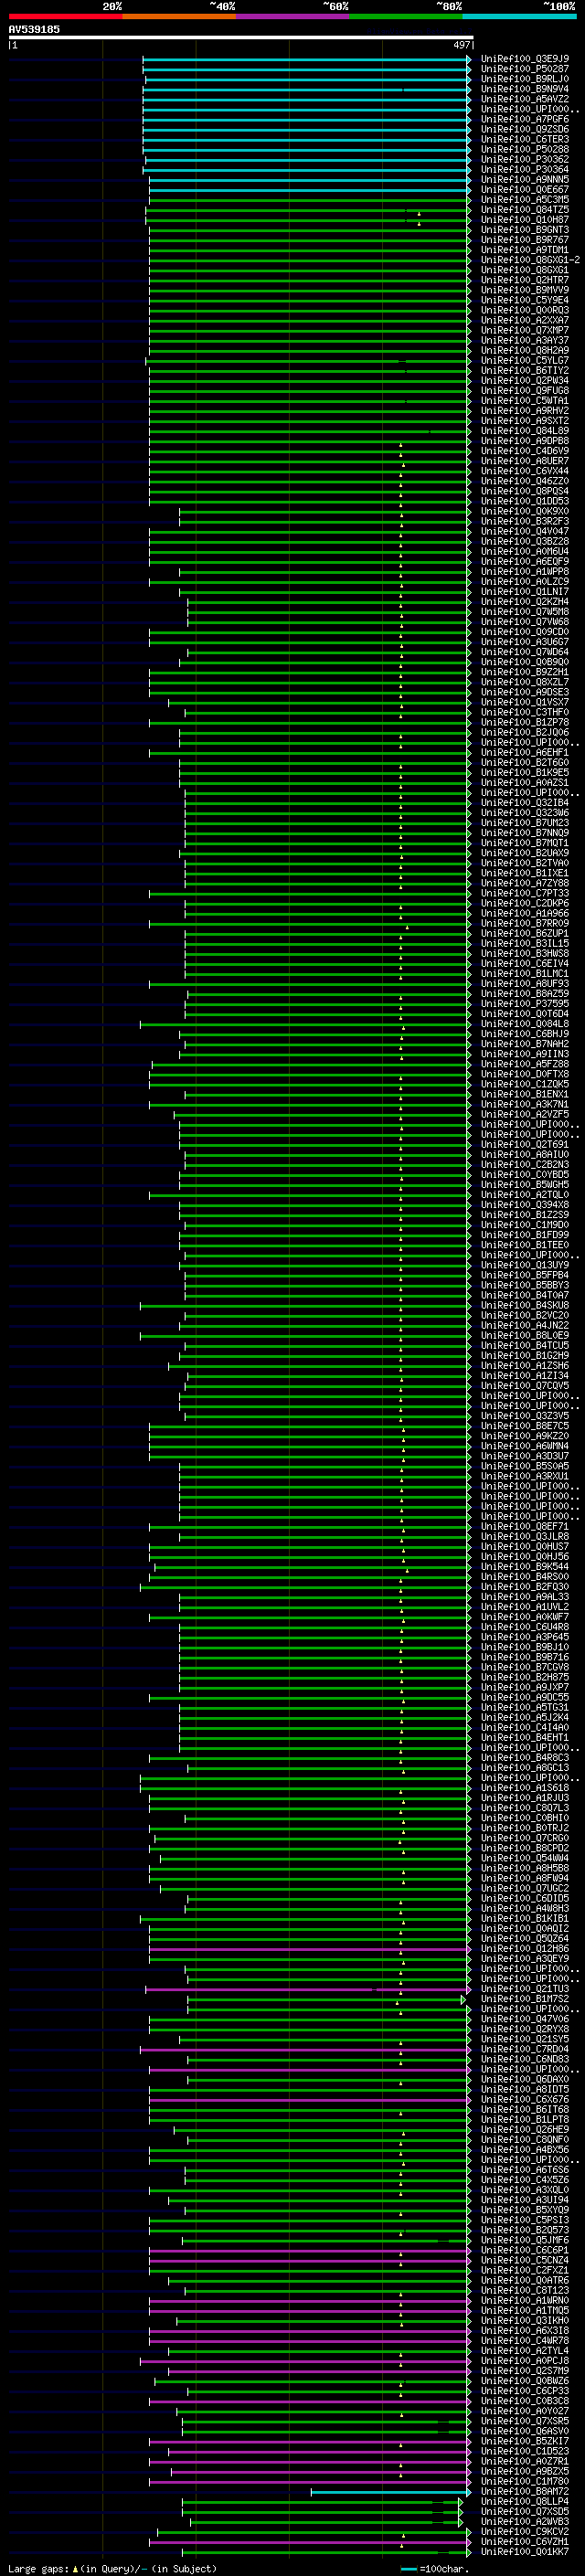Open hit UniRef100_A5AVZ2

click(524, 99)
